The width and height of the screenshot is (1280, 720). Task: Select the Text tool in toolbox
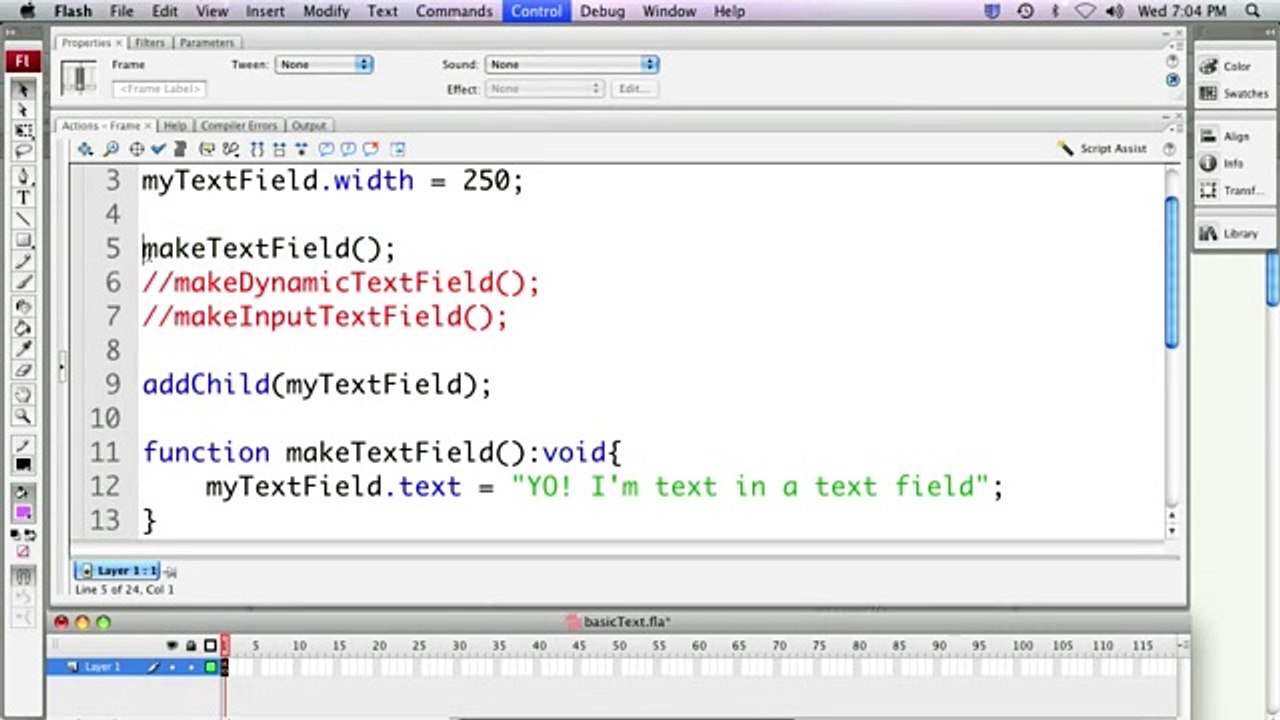(x=23, y=197)
